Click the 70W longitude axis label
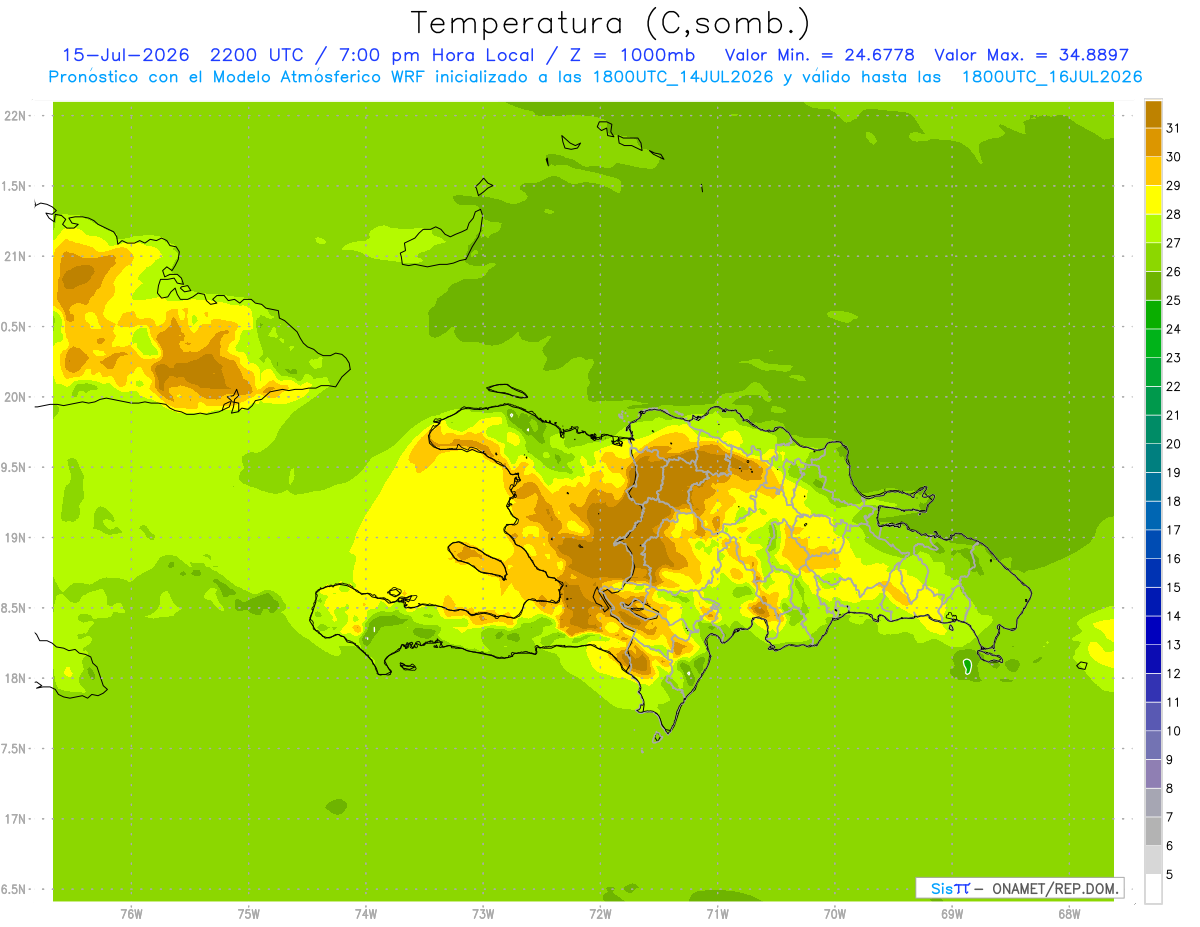1200x927 pixels. pos(835,914)
